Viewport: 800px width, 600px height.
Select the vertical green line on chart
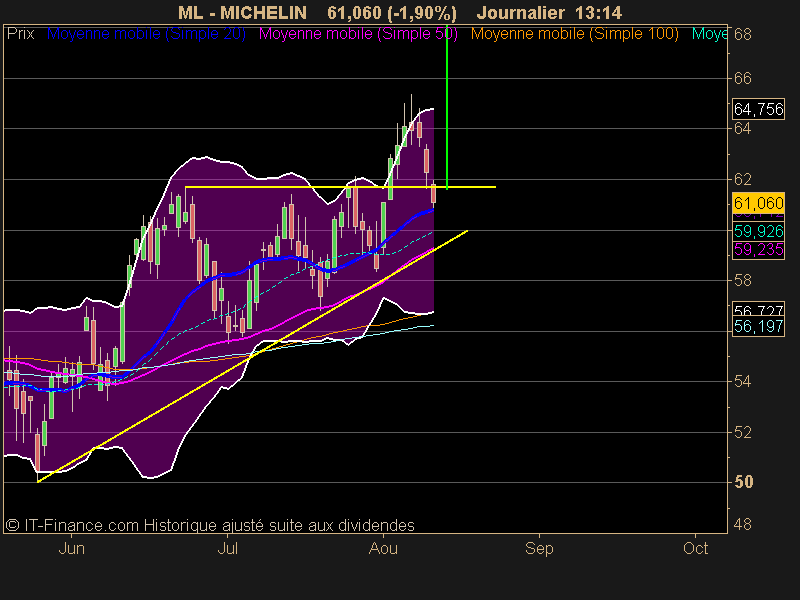tap(447, 107)
